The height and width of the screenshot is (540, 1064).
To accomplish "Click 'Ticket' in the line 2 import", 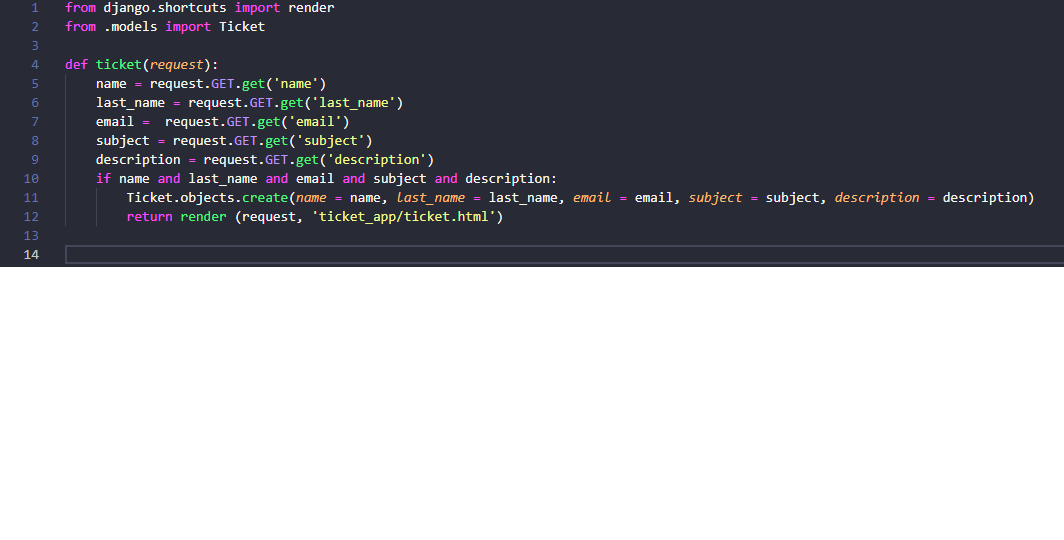I will 242,27.
